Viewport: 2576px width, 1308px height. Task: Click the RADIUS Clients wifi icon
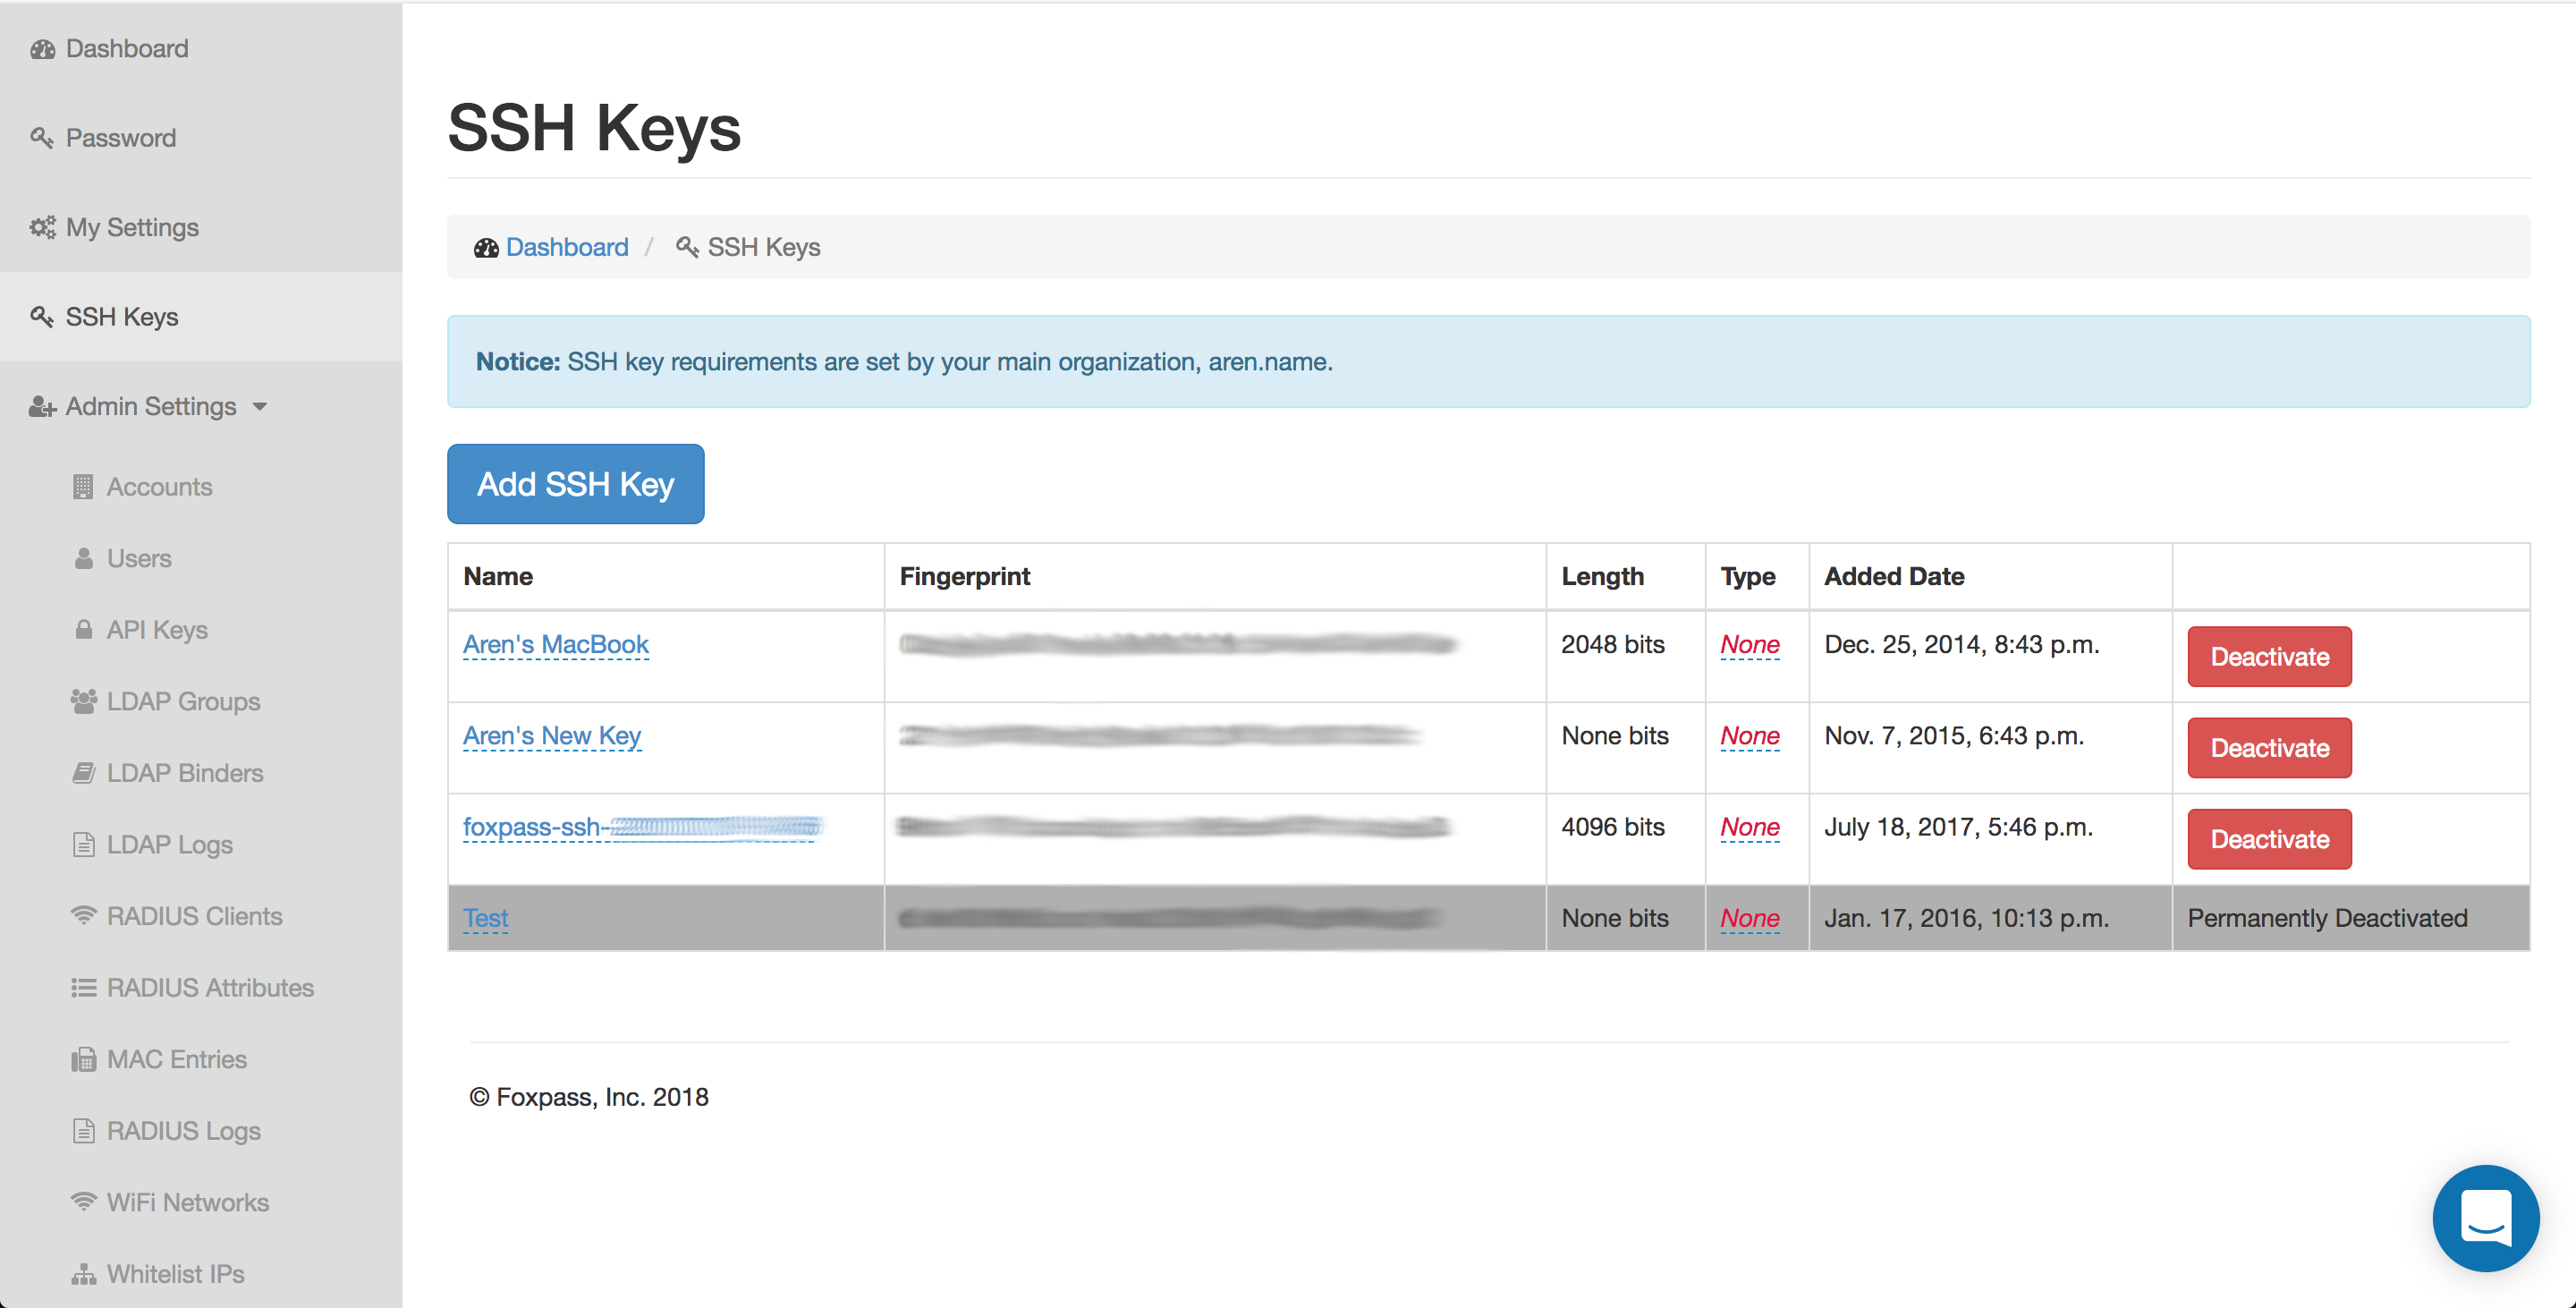[x=84, y=916]
